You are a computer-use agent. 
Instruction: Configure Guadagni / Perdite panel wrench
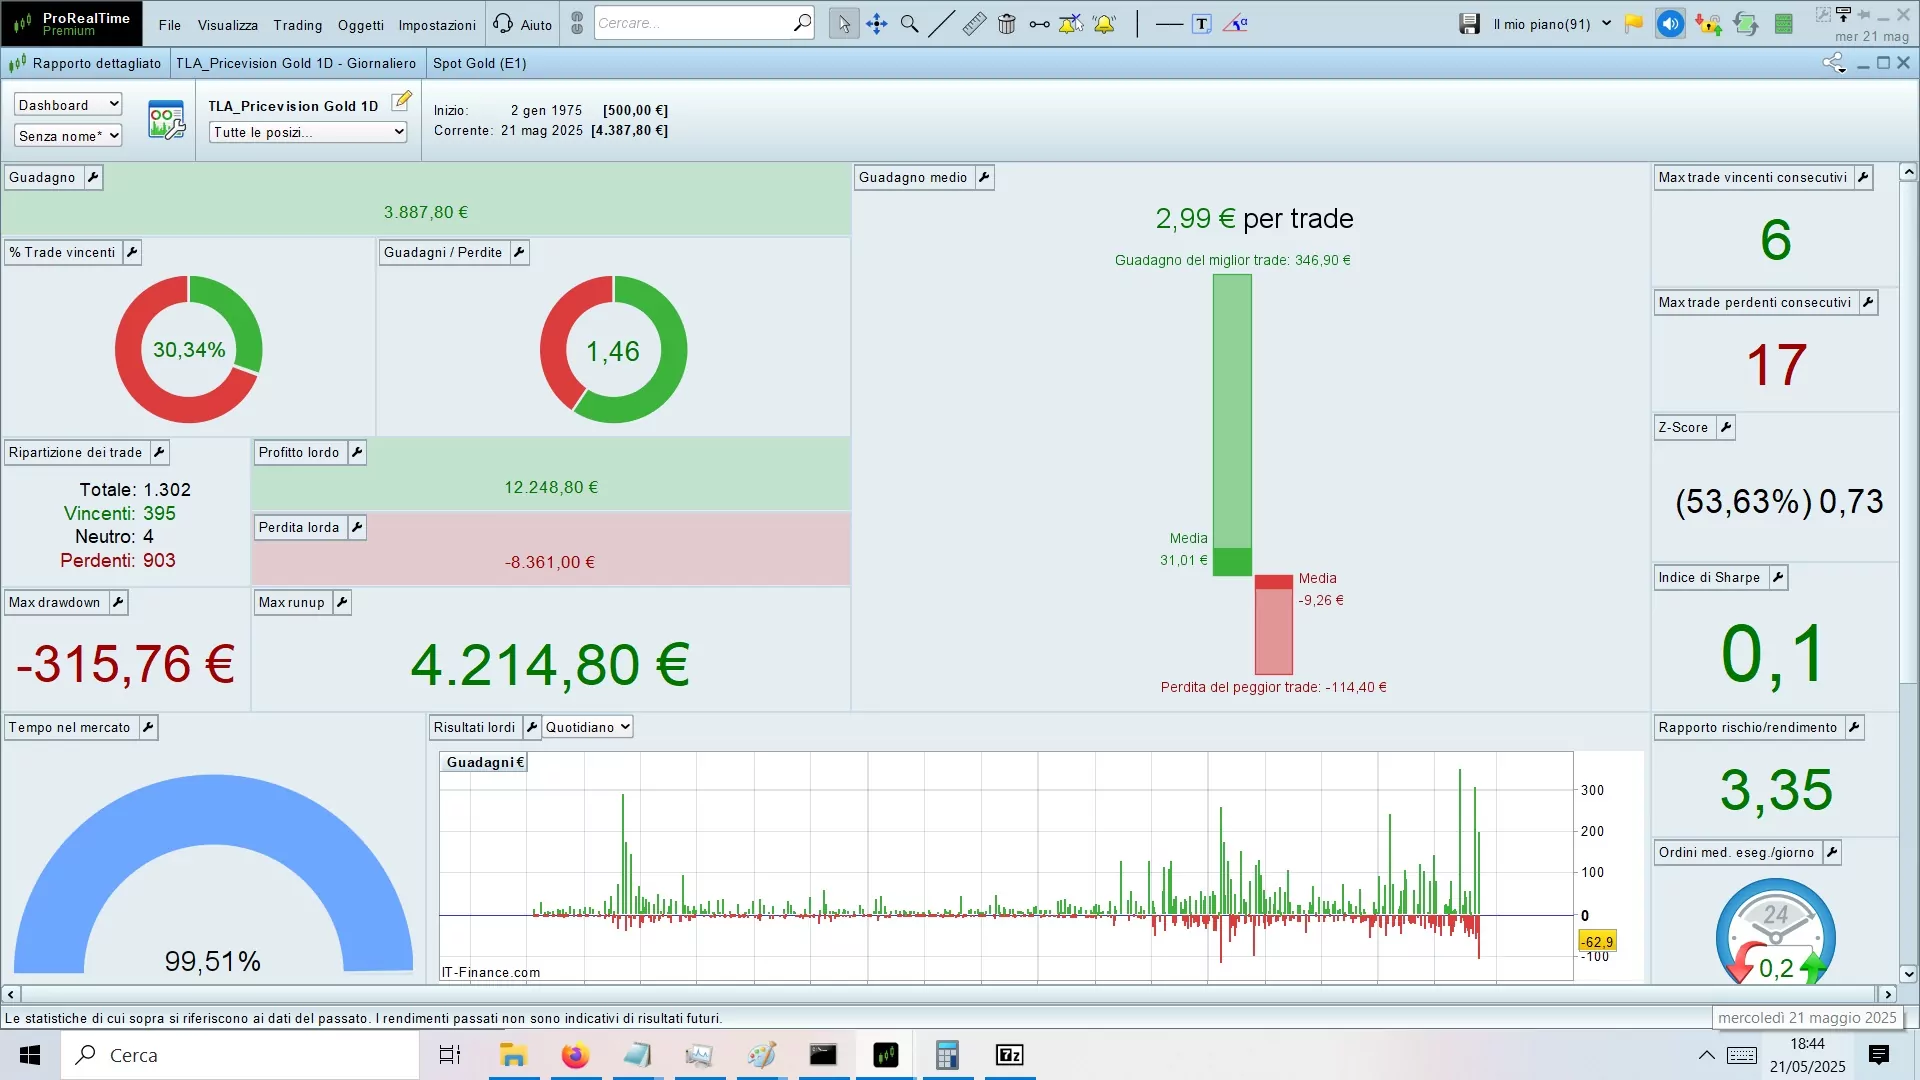tap(519, 253)
